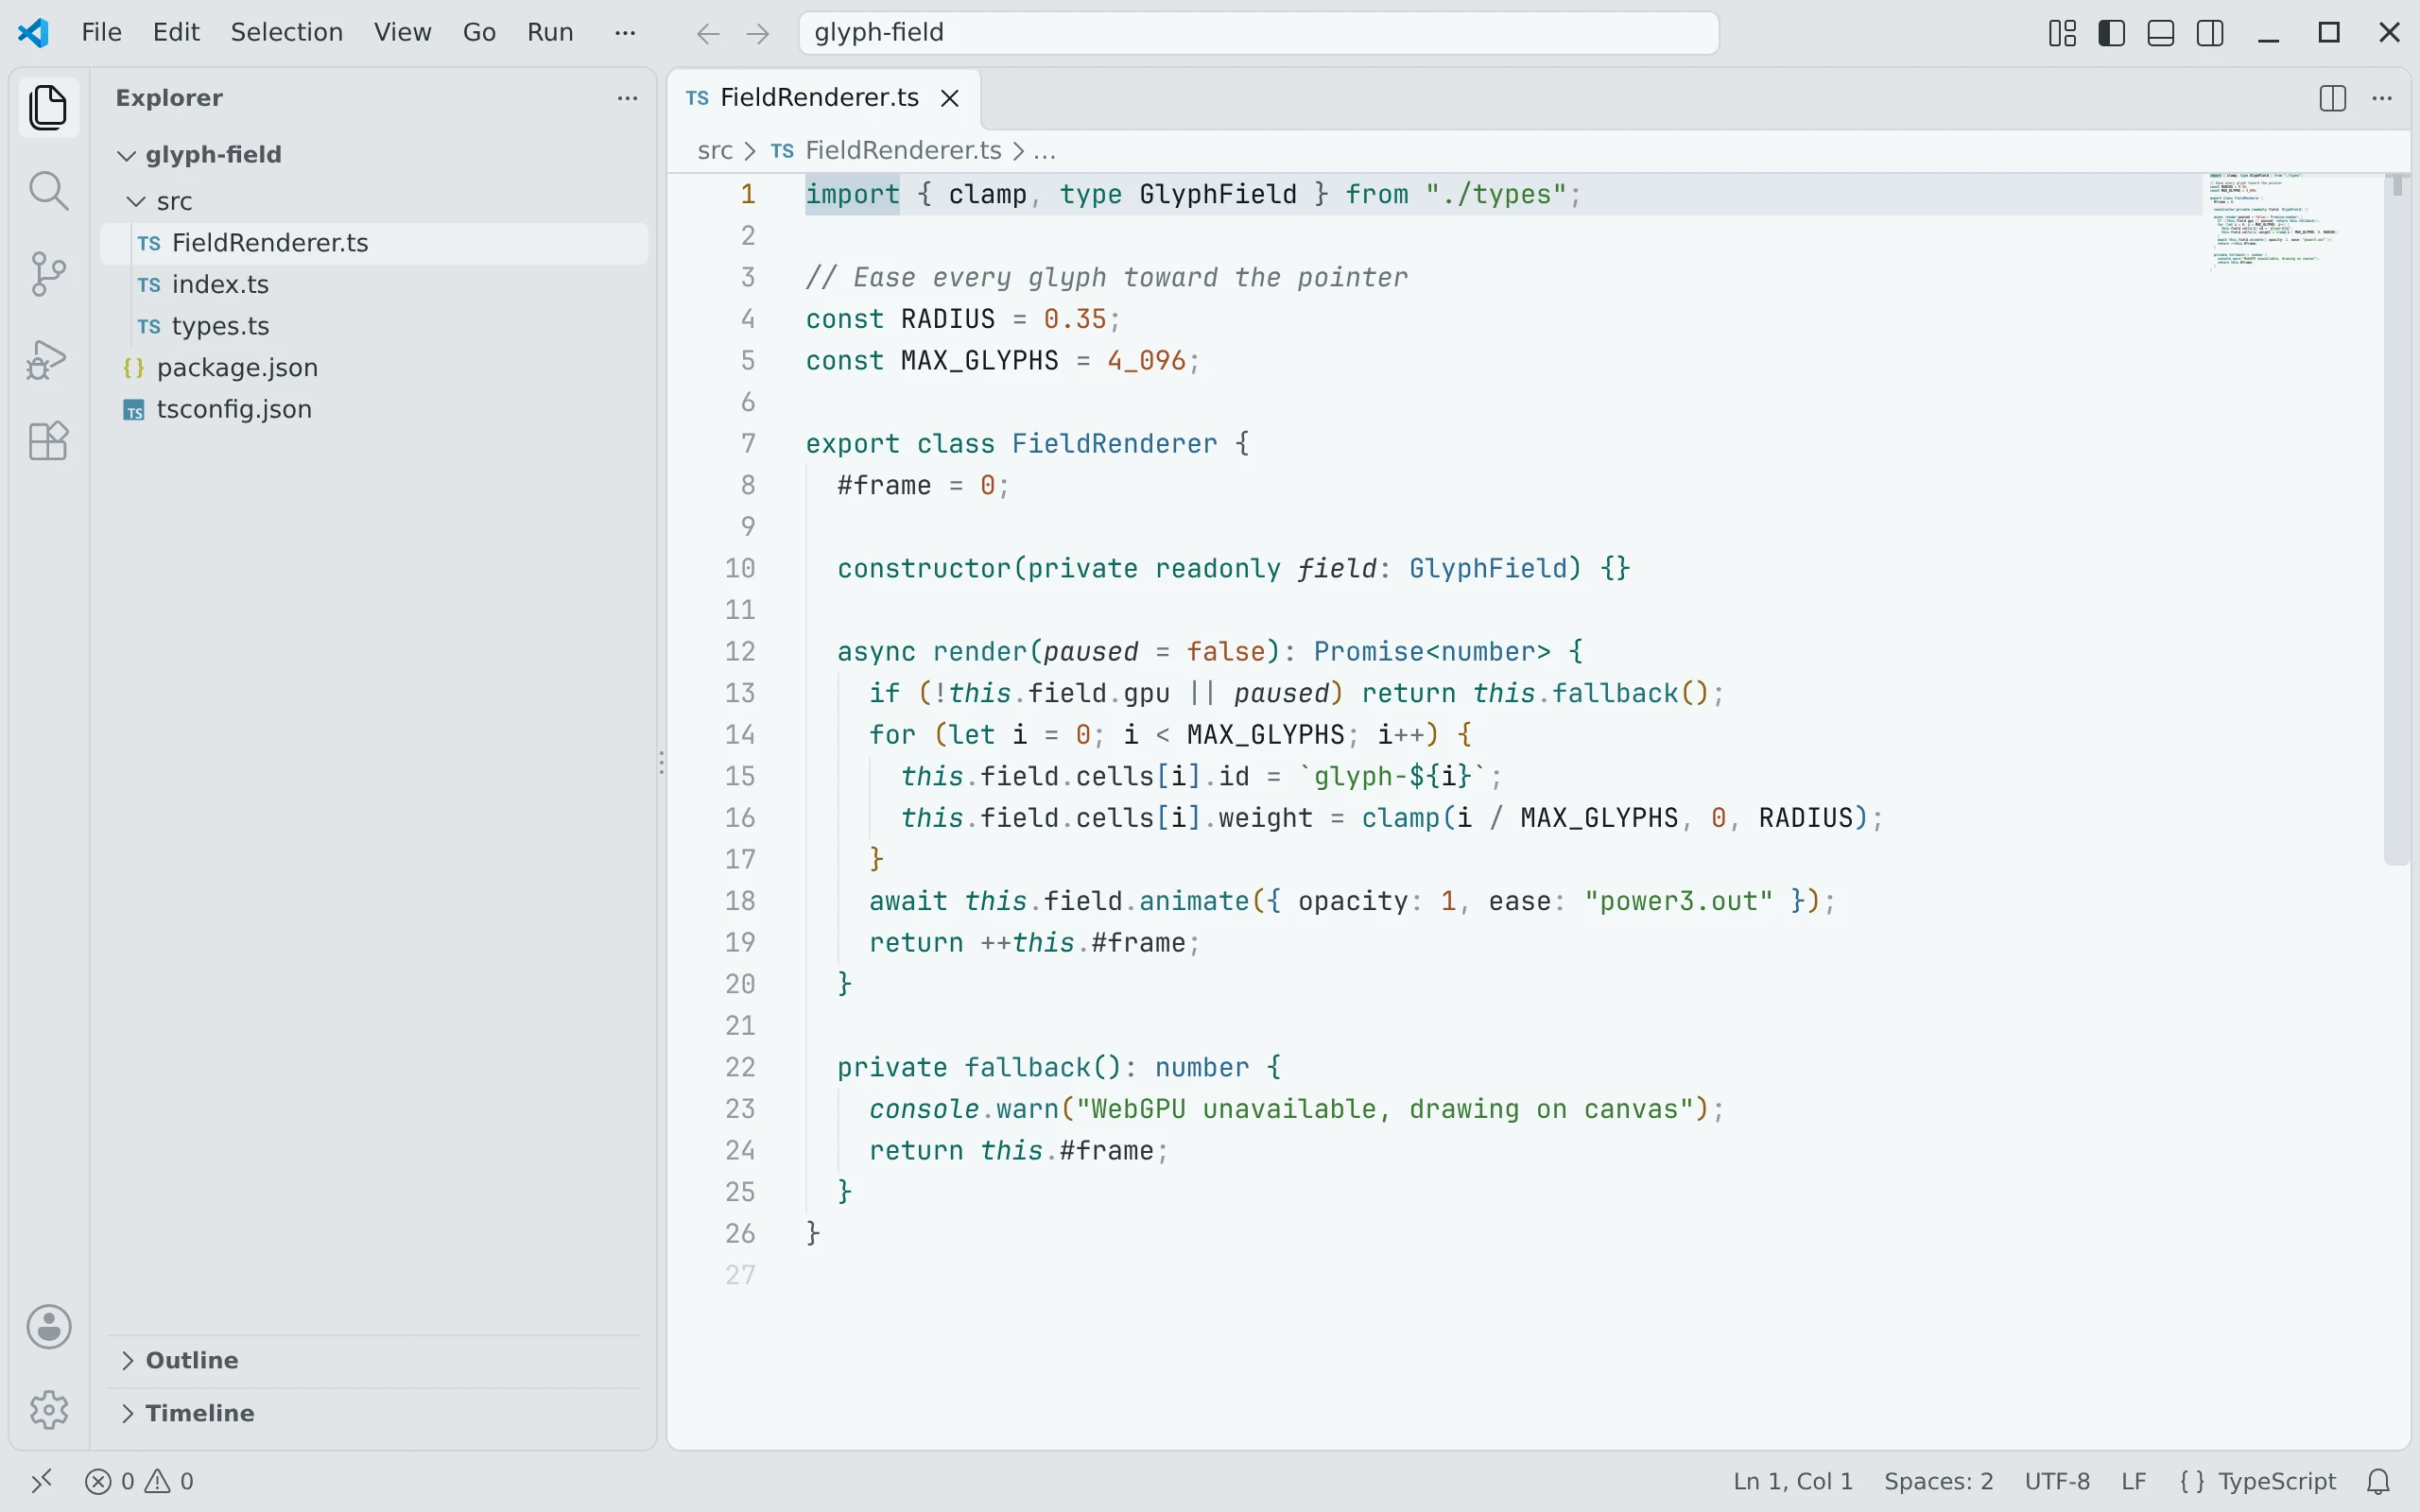Change file encoding UTF-8
The image size is (2420, 1512).
[2057, 1481]
